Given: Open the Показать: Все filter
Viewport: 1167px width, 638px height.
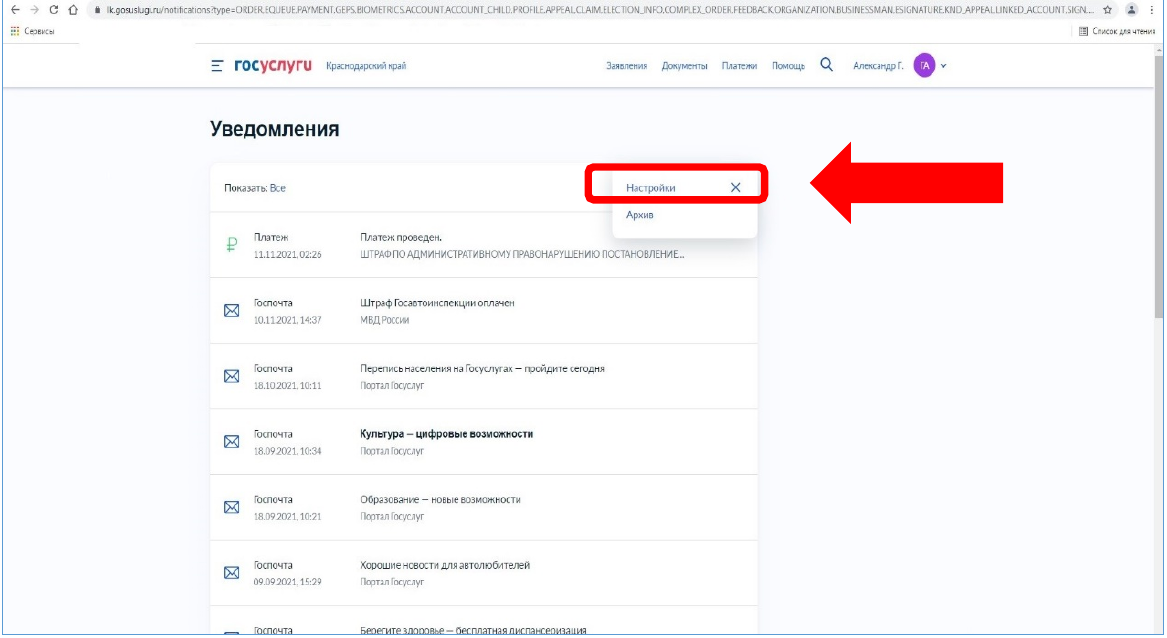Looking at the screenshot, I should click(255, 188).
